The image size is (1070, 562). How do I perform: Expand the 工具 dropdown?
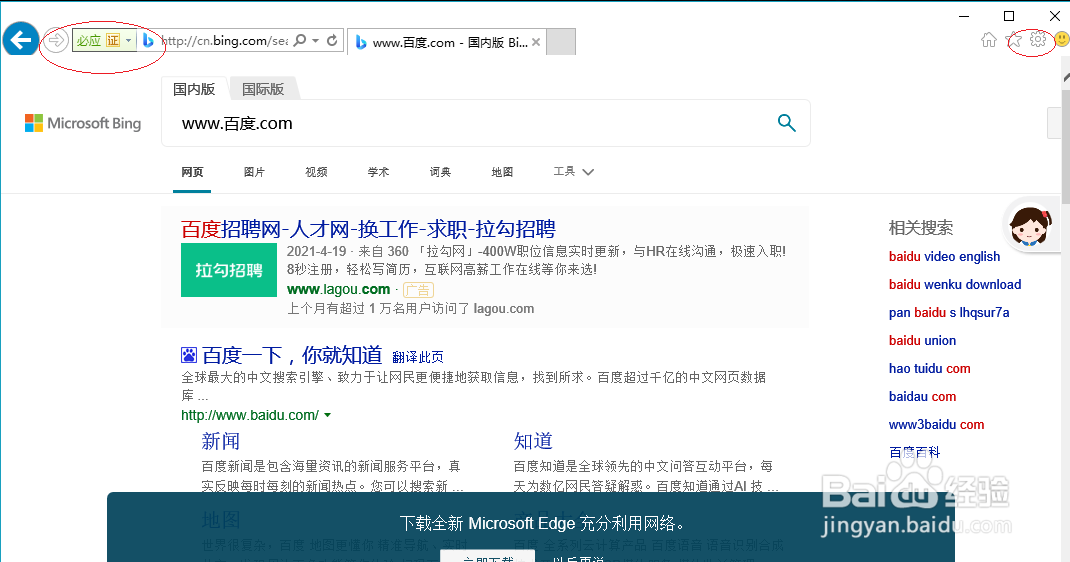pos(574,172)
